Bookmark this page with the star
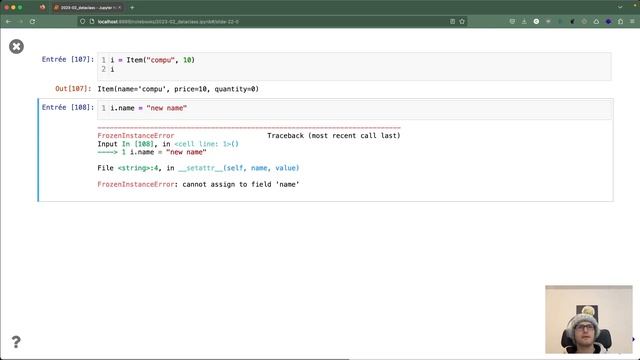The height and width of the screenshot is (360, 640). tap(462, 21)
